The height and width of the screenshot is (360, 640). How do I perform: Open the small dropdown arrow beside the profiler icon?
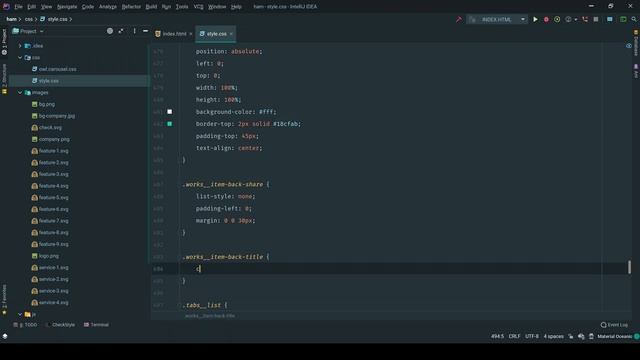576,19
